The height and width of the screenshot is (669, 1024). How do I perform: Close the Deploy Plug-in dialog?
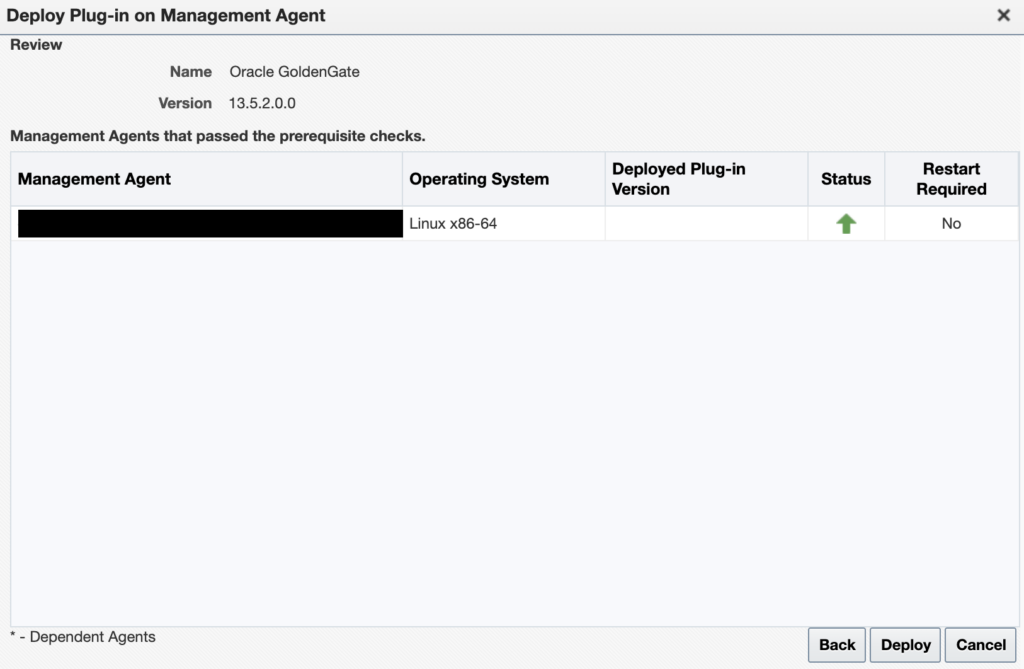pyautogui.click(x=1004, y=15)
